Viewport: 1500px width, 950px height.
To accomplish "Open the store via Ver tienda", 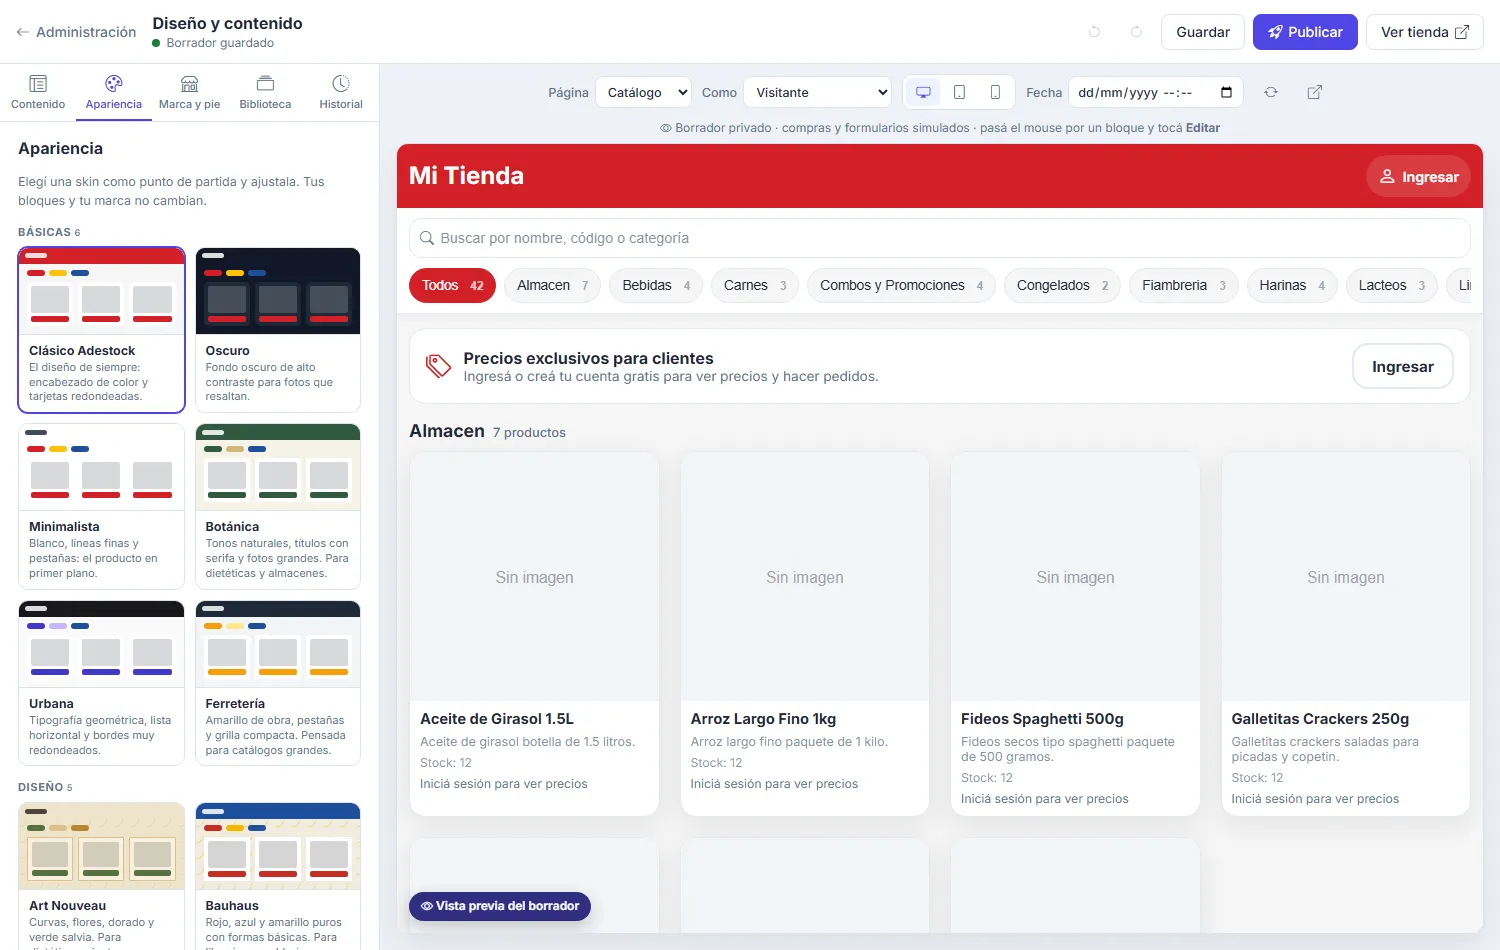I will (x=1425, y=32).
